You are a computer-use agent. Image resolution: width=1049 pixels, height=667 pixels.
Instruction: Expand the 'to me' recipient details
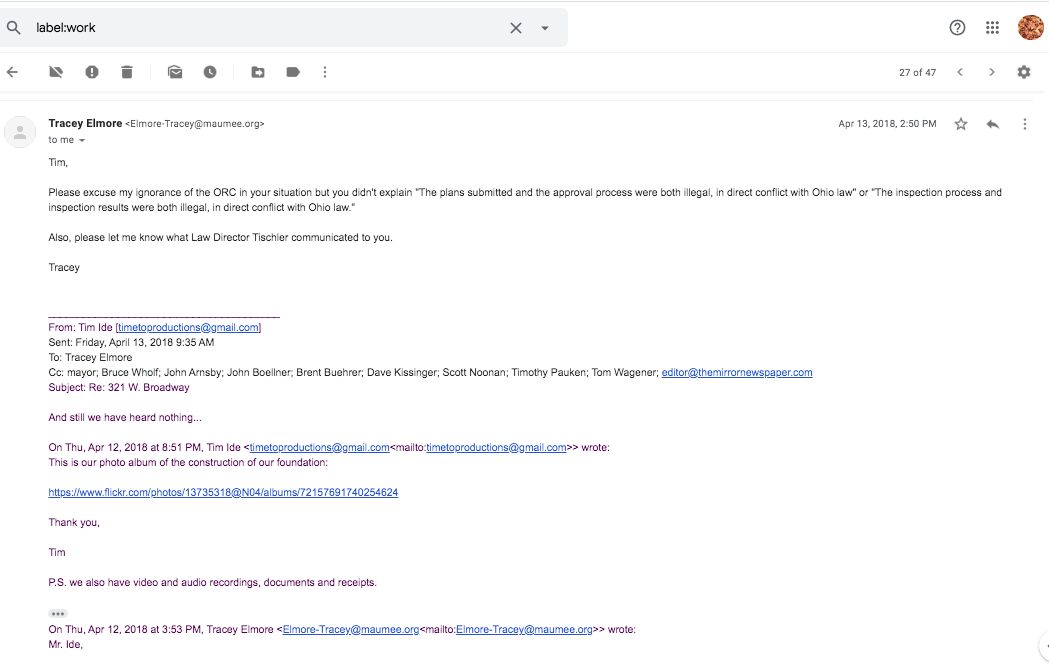pos(82,141)
